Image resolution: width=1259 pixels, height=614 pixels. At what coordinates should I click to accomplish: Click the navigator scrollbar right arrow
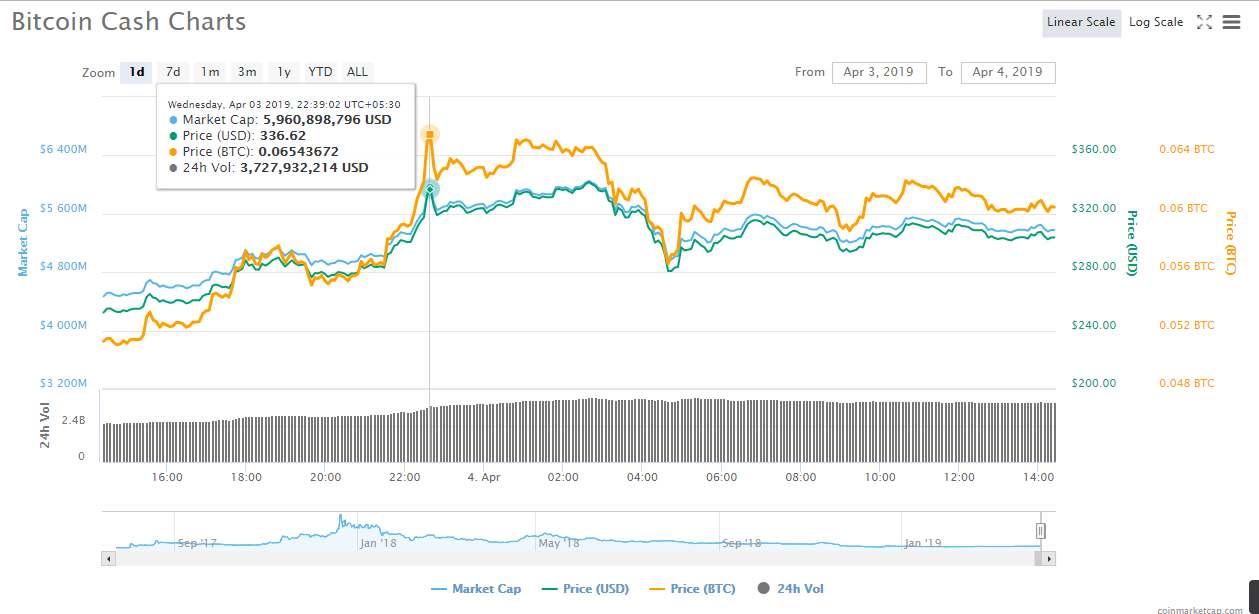pos(1050,559)
